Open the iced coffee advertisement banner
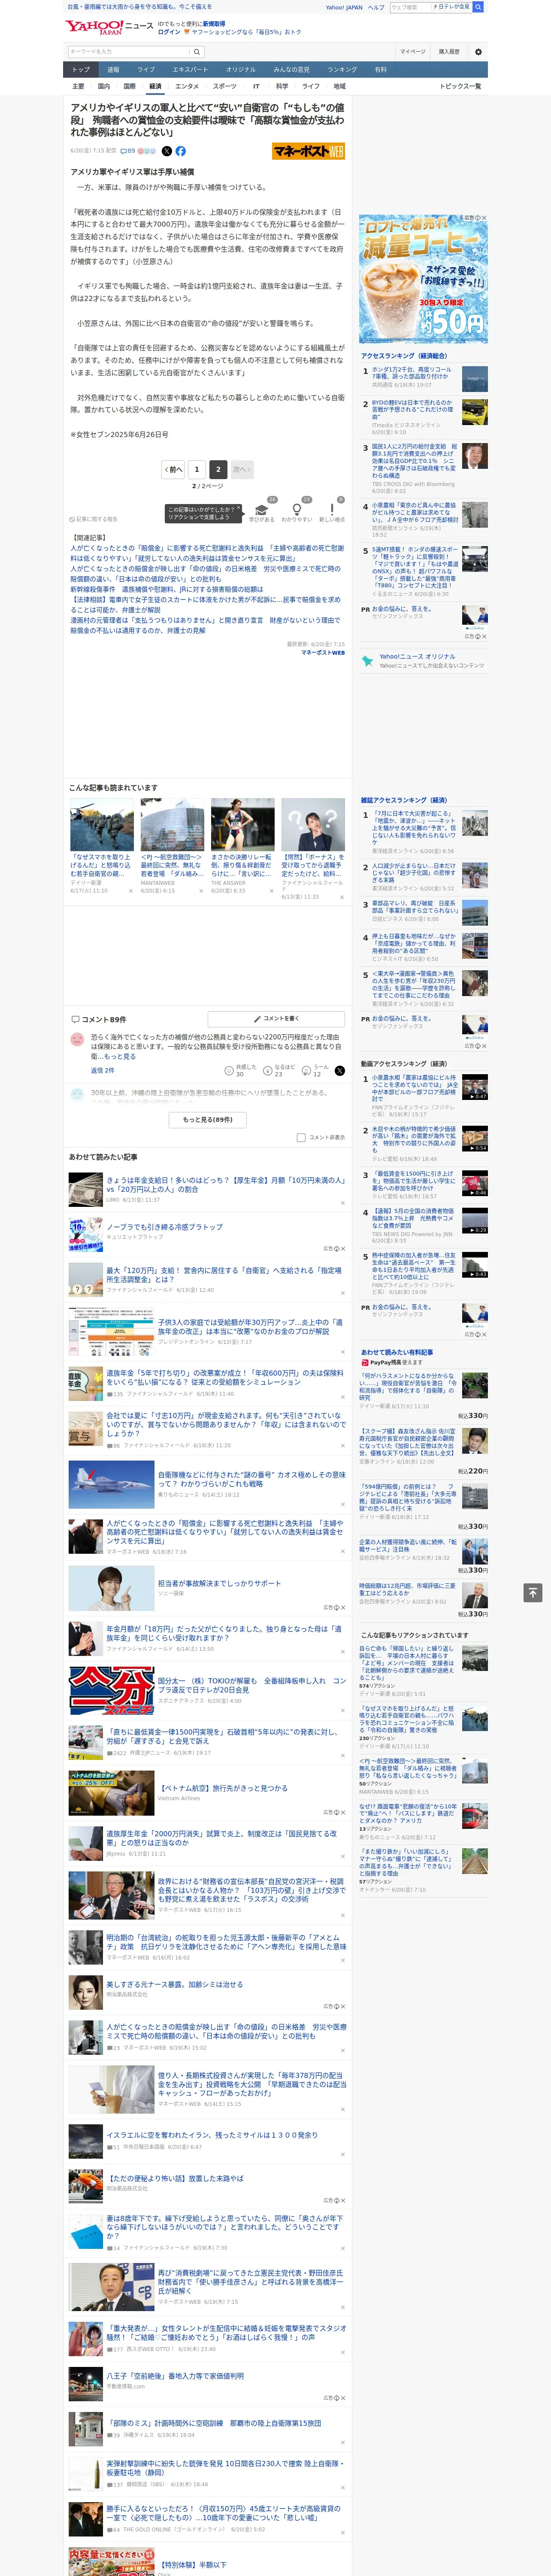The width and height of the screenshot is (551, 2576). [423, 278]
